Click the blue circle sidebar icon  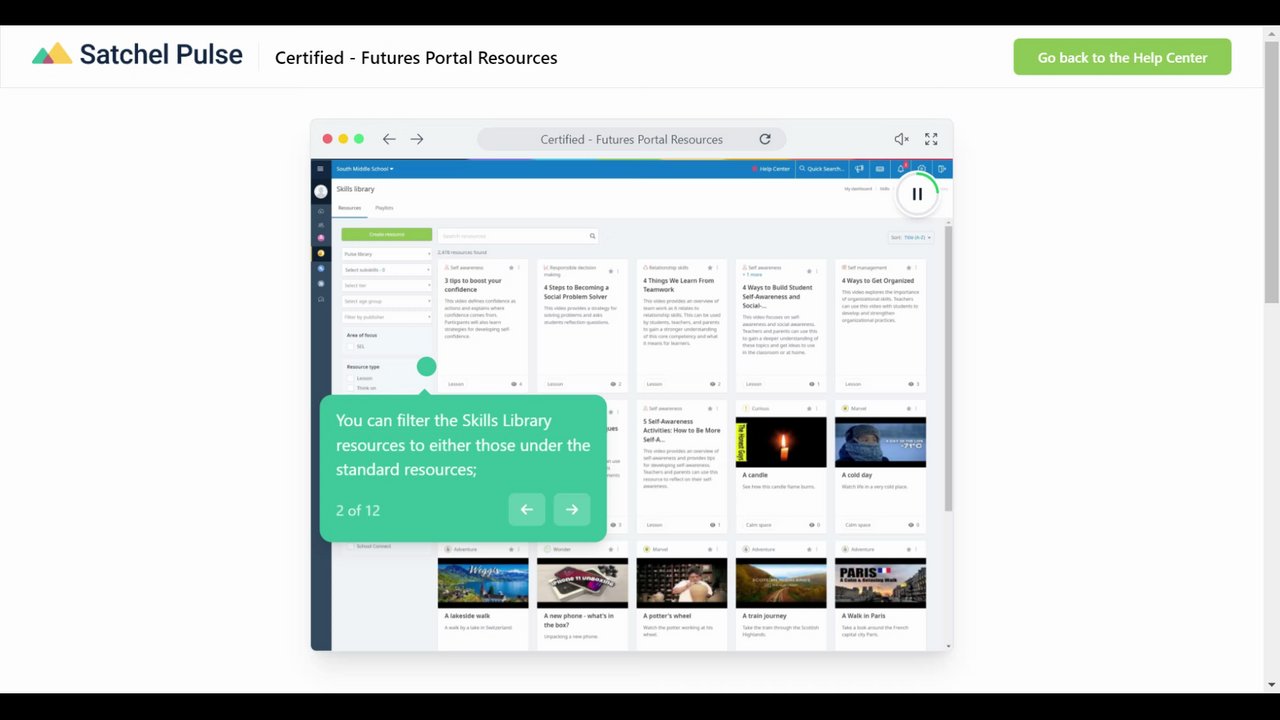click(321, 269)
